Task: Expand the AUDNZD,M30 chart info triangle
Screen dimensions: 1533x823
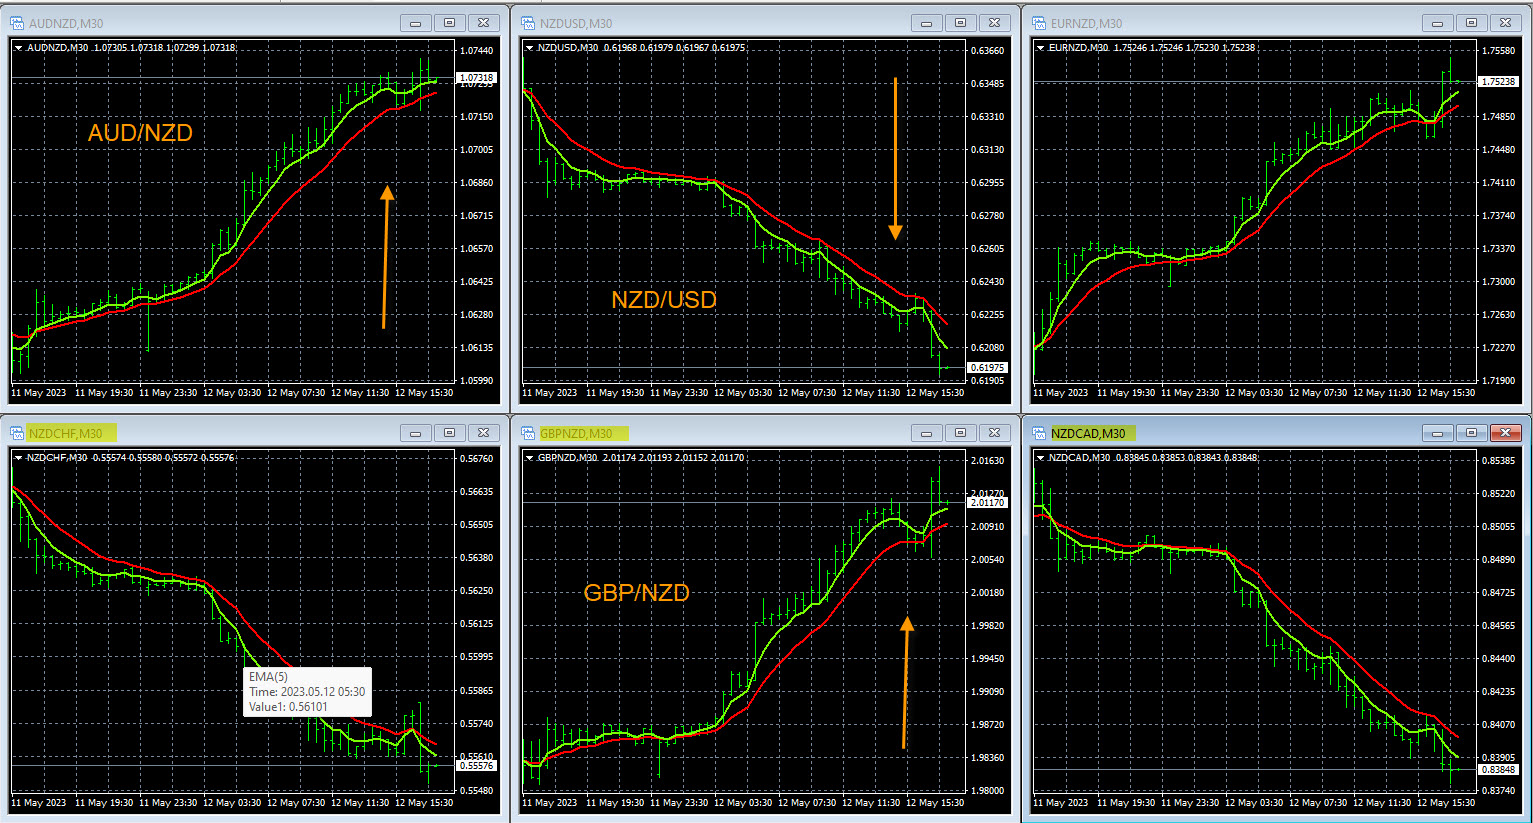Action: click(19, 47)
